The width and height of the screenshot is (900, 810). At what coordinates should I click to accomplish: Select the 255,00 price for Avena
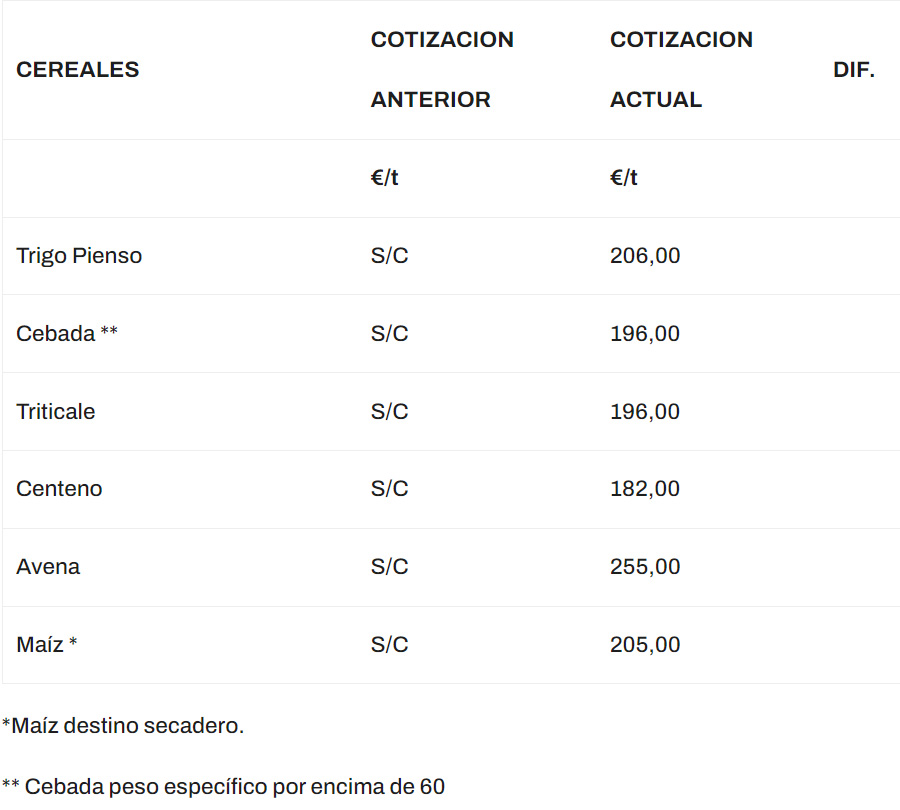[x=645, y=567]
